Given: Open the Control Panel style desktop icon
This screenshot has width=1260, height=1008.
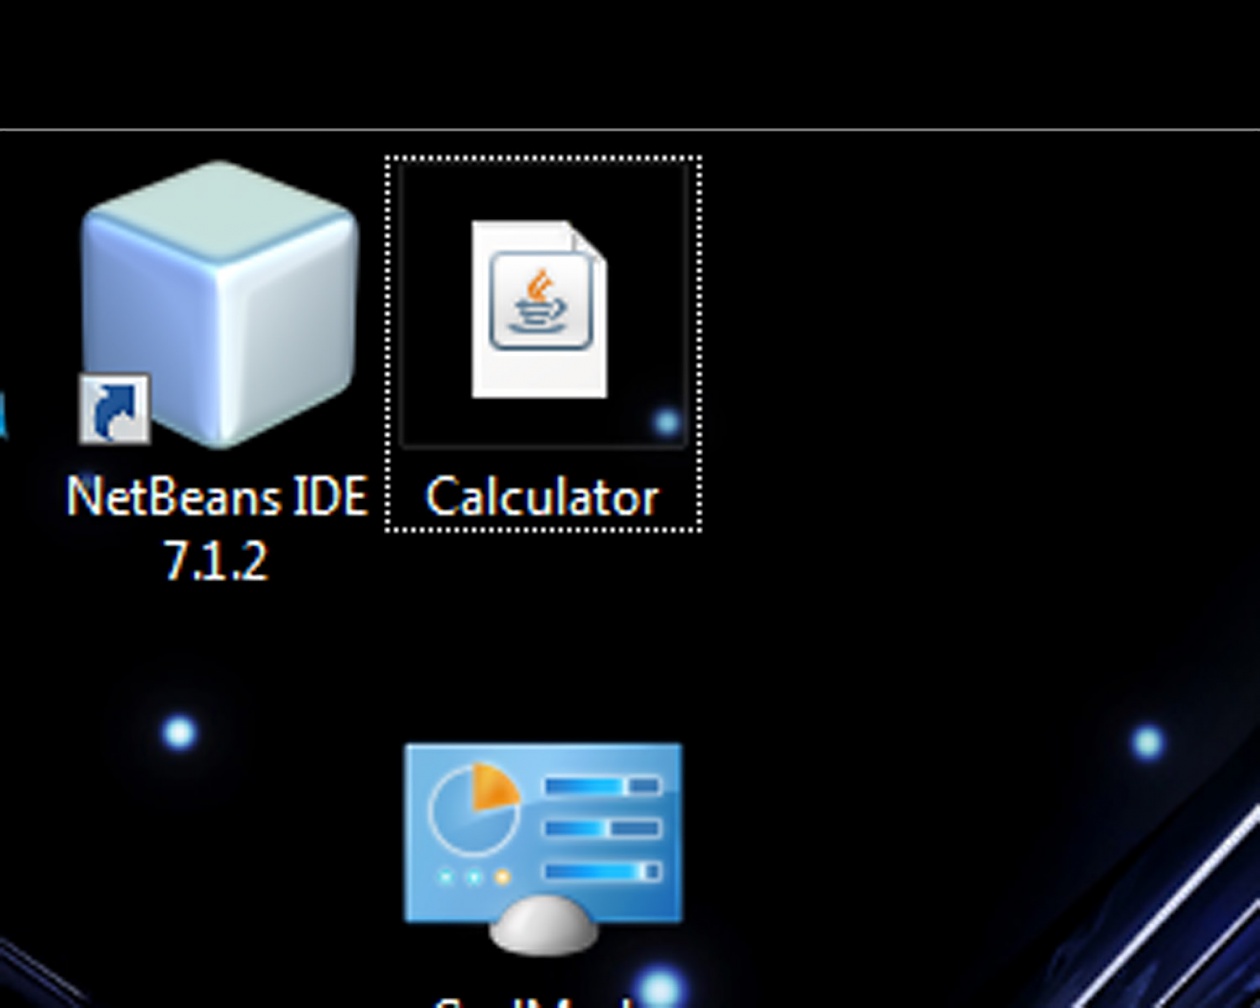Looking at the screenshot, I should 543,848.
